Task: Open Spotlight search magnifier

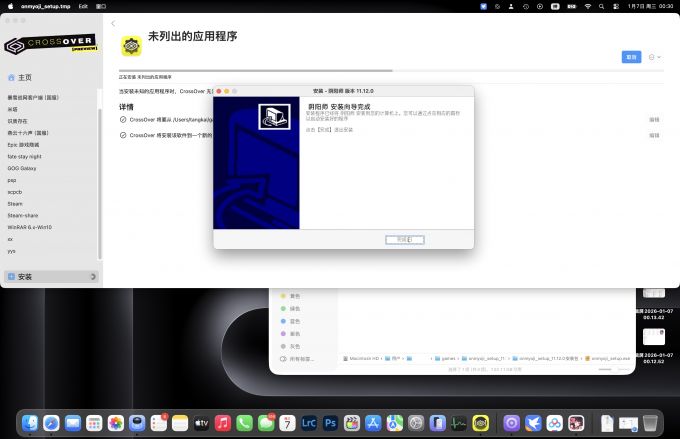Action: click(x=602, y=7)
